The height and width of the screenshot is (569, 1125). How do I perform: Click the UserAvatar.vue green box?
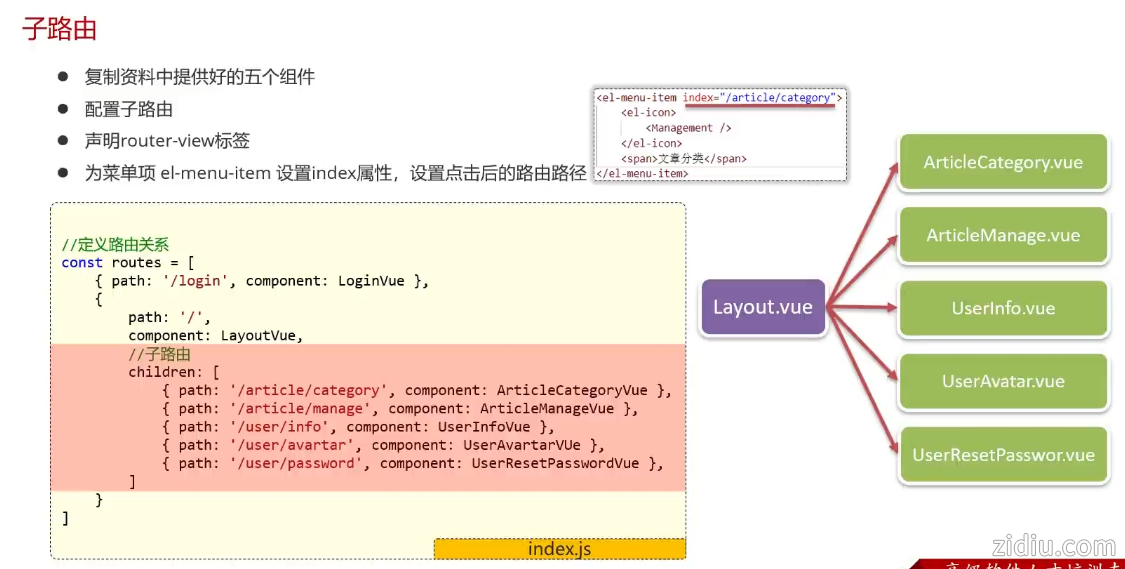click(x=1003, y=381)
